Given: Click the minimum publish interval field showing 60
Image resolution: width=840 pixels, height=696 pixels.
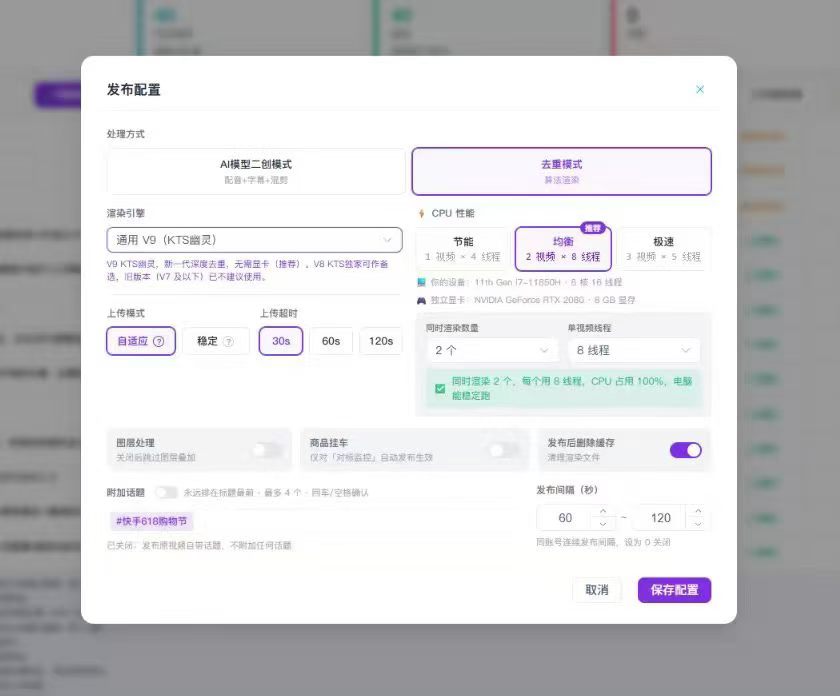Looking at the screenshot, I should click(565, 518).
